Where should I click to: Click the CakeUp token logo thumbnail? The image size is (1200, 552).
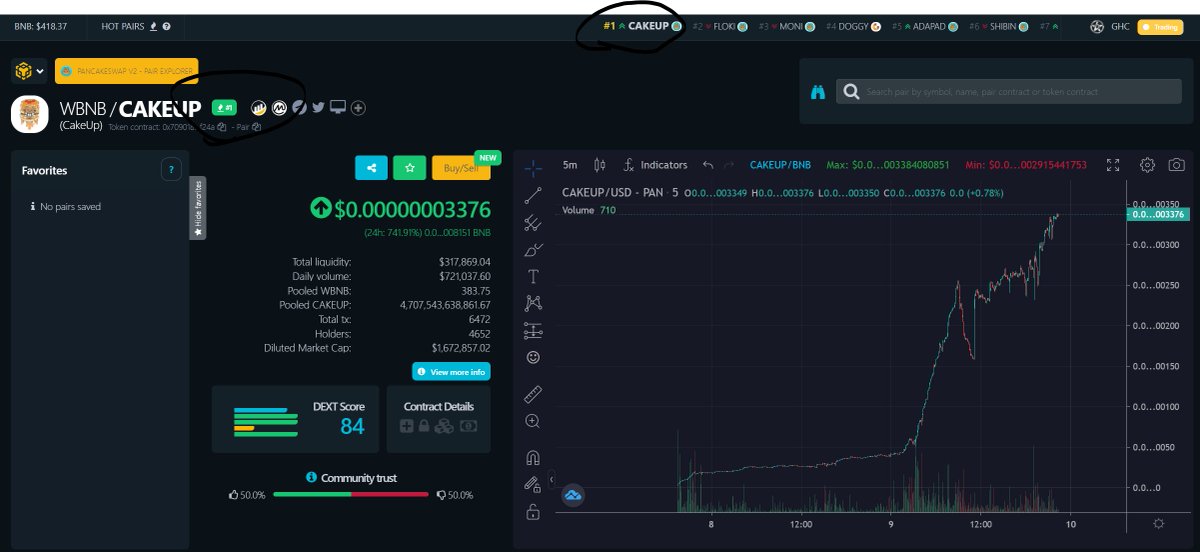30,114
